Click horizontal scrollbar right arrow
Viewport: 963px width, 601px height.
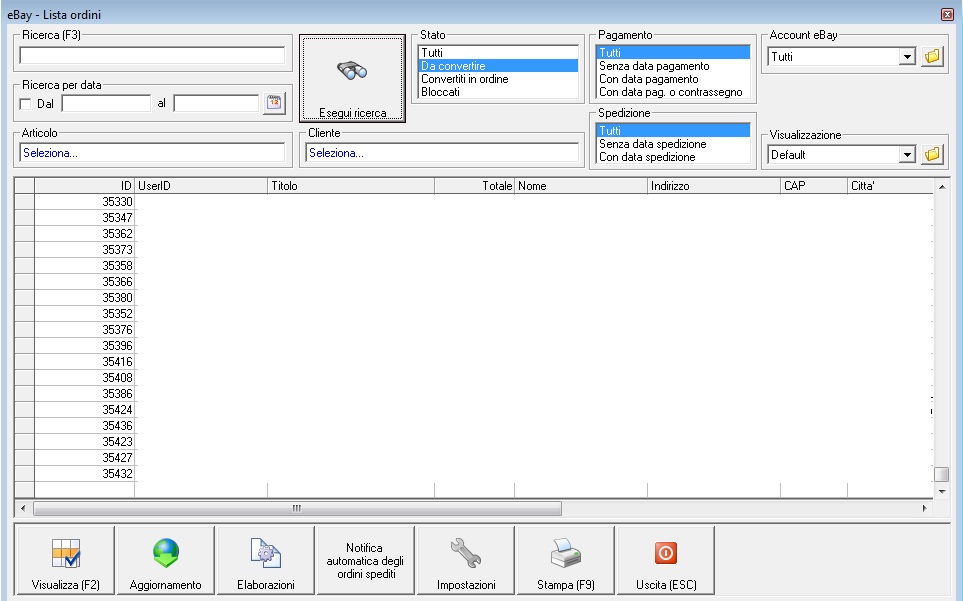coord(925,508)
